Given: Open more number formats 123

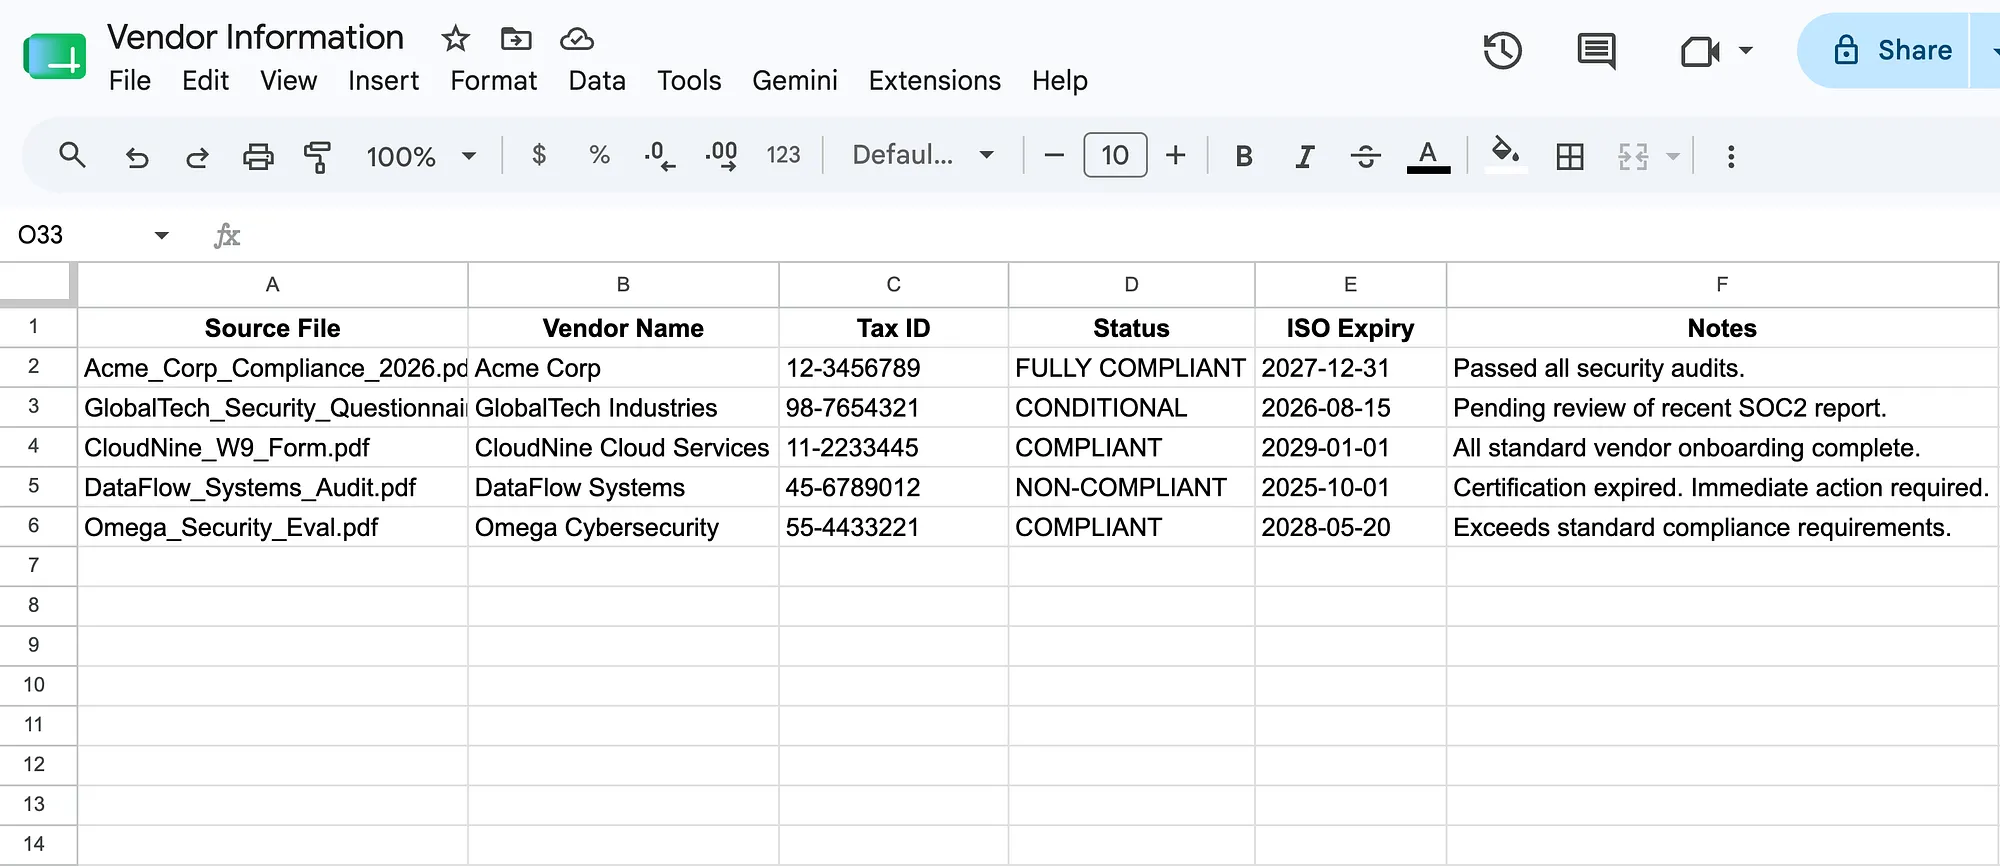Looking at the screenshot, I should click(x=783, y=155).
